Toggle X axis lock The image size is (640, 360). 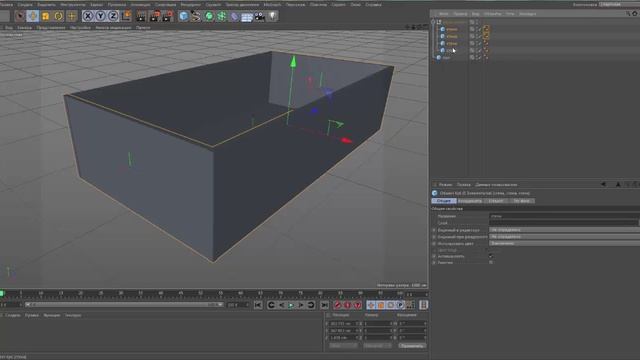(88, 16)
